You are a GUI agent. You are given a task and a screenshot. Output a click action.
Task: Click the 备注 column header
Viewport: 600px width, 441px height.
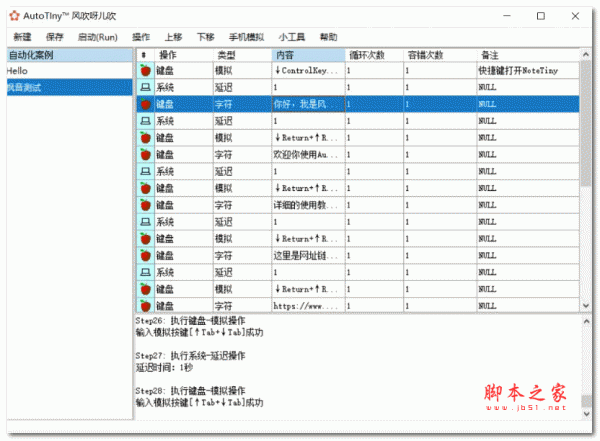tap(528, 55)
